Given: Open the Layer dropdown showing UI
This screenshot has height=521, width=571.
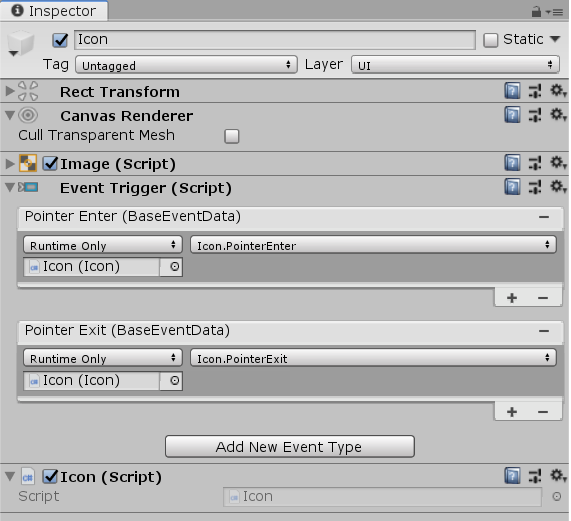Looking at the screenshot, I should 455,65.
